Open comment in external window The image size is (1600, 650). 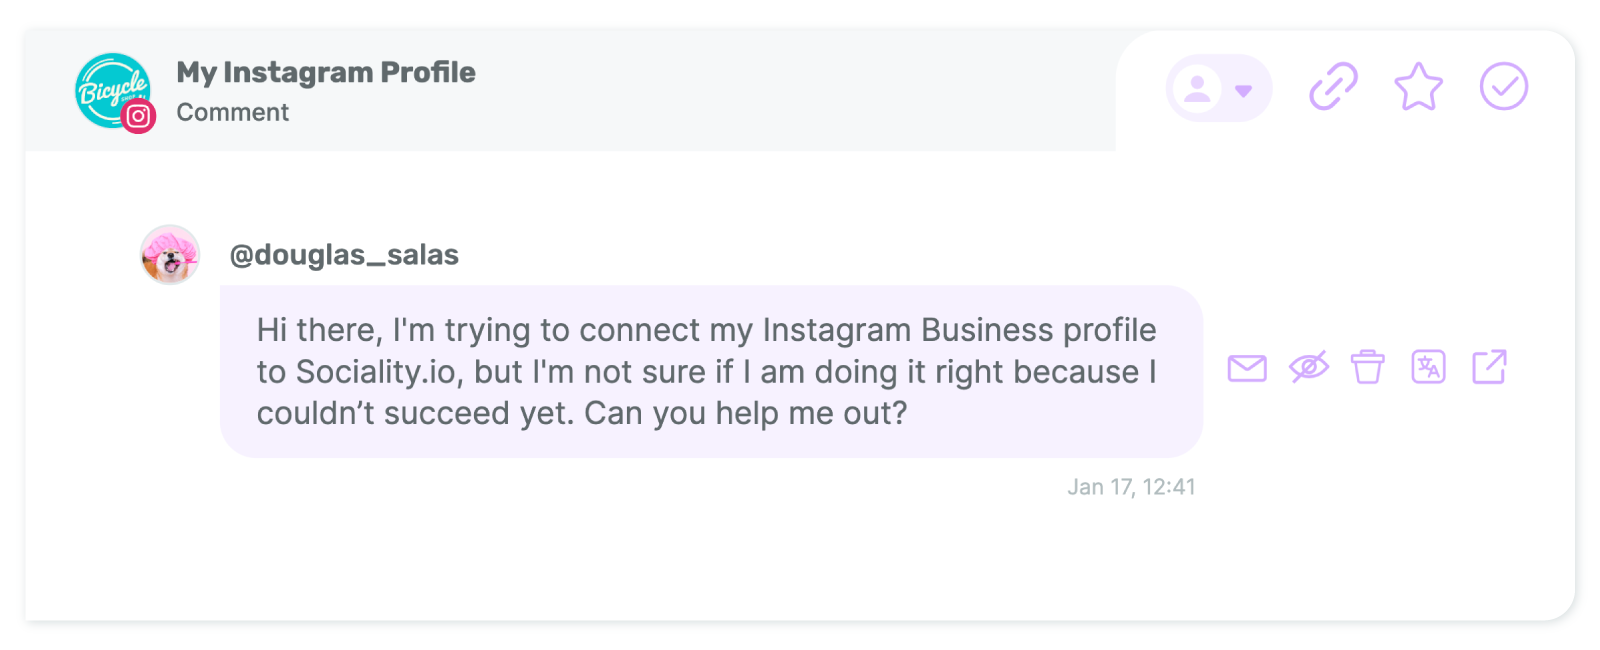point(1489,367)
